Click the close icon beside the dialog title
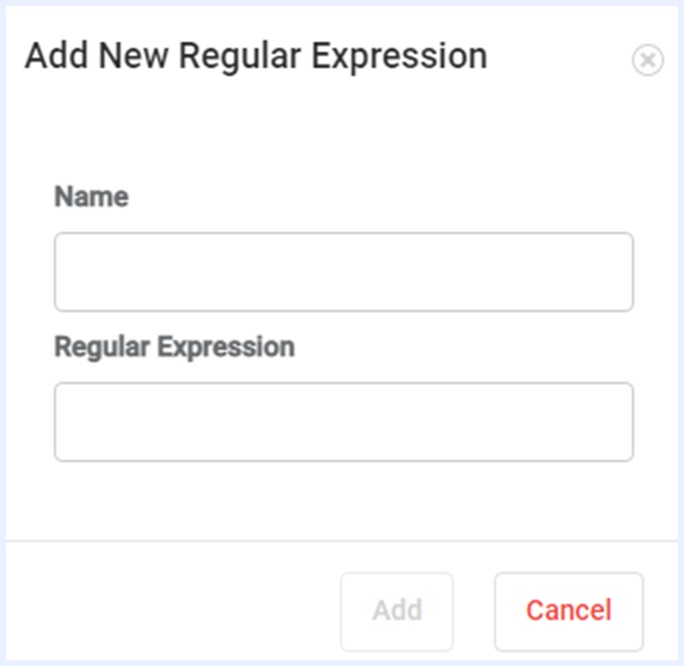This screenshot has width=684, height=666. [x=647, y=61]
